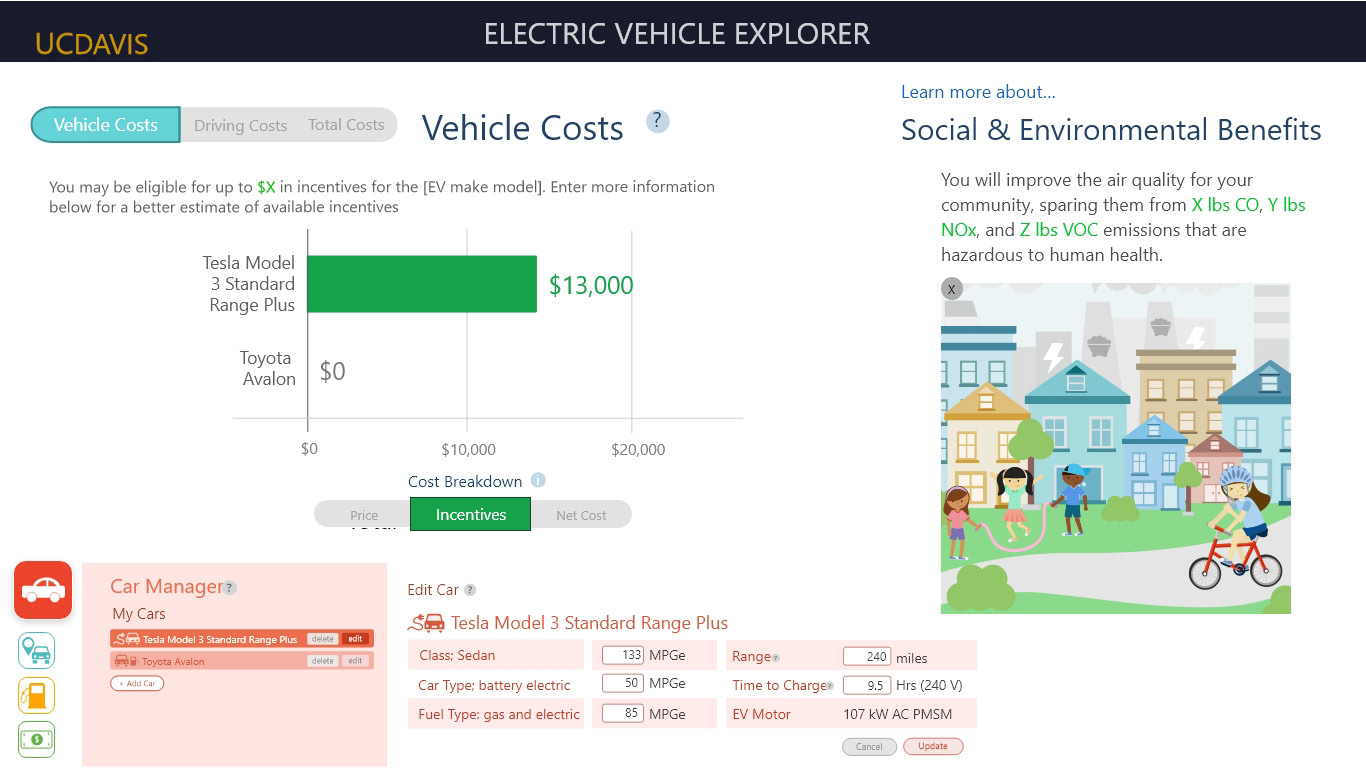Select Incentives cost breakdown
Viewport: 1366px width, 768px height.
pyautogui.click(x=470, y=515)
